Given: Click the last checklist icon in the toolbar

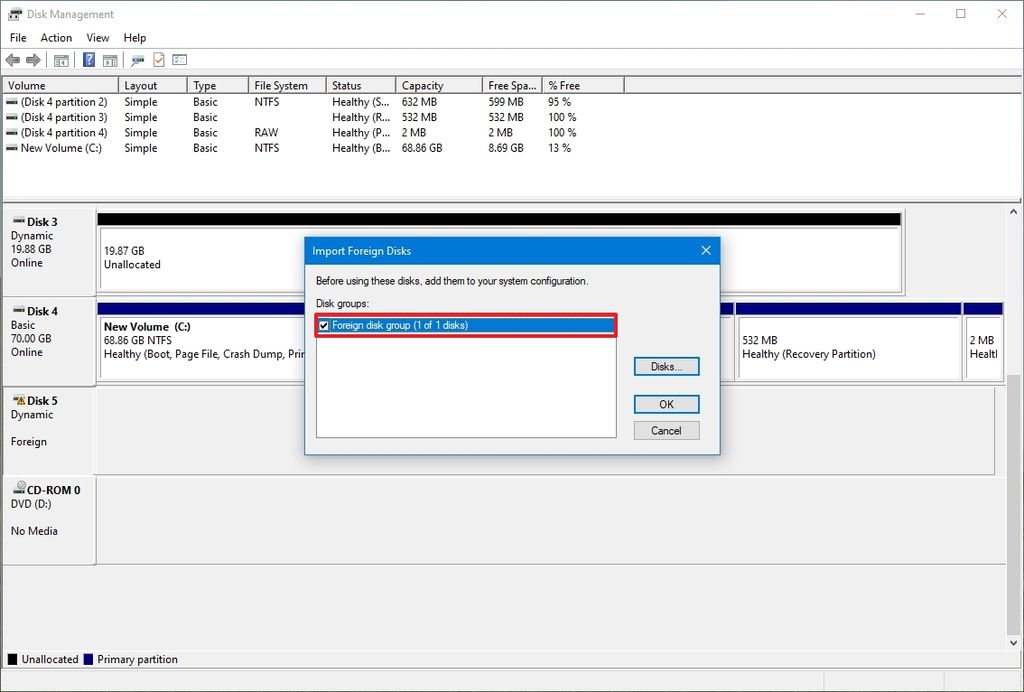Looking at the screenshot, I should click(x=179, y=59).
